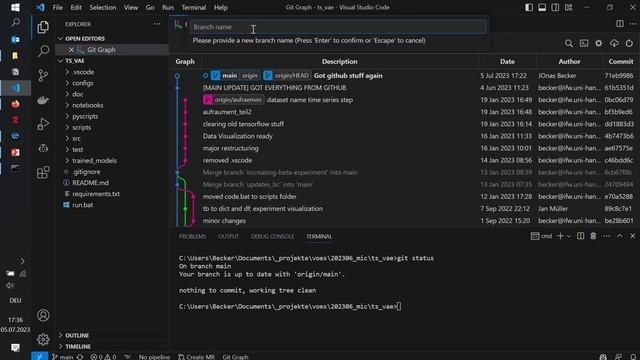This screenshot has width=640, height=360.
Task: Open Windows taskbar search
Action: tap(15, 23)
